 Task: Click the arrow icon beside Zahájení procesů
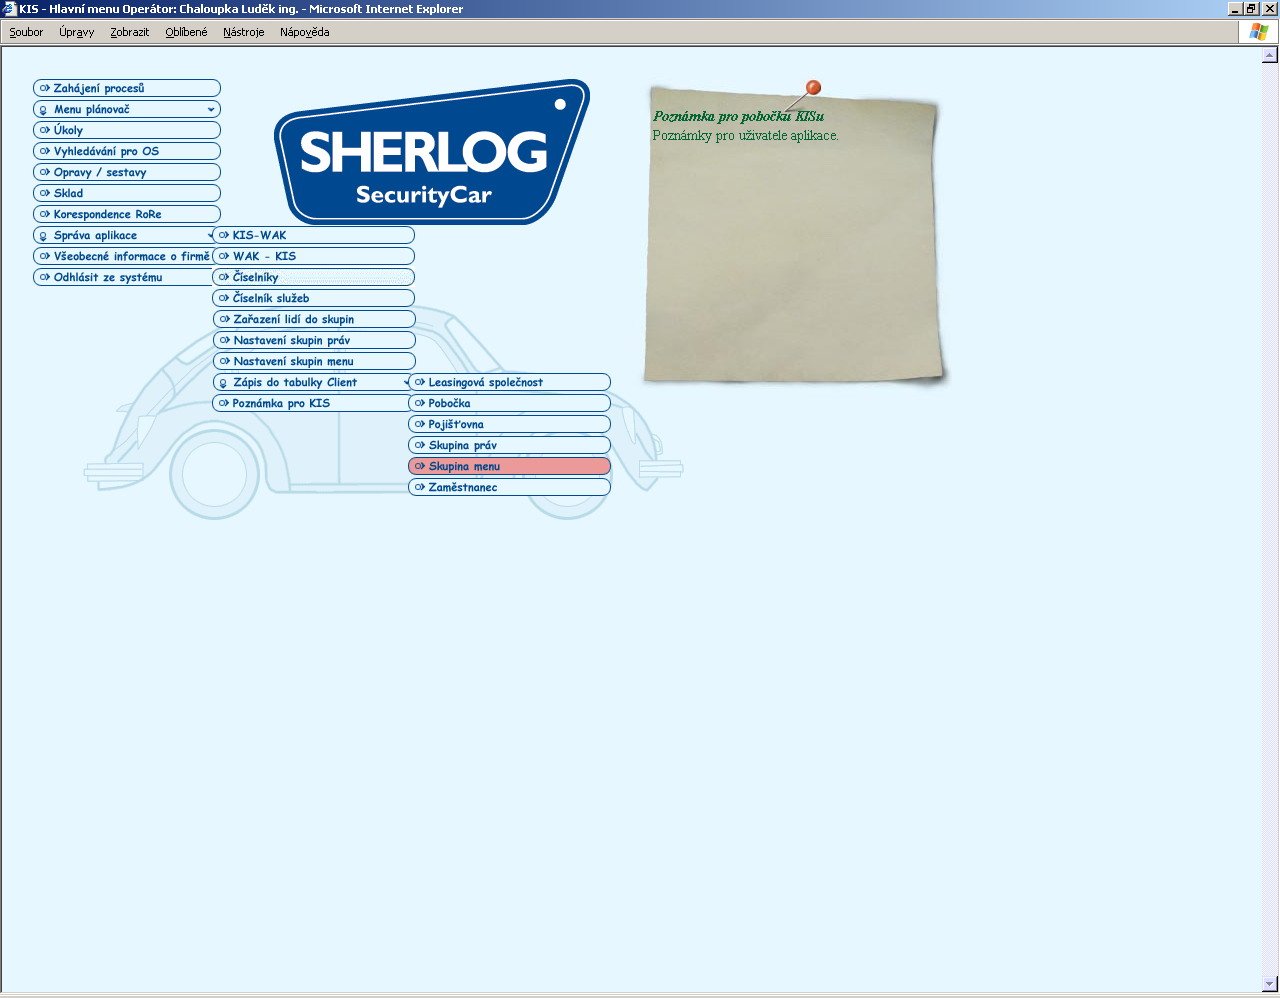44,88
